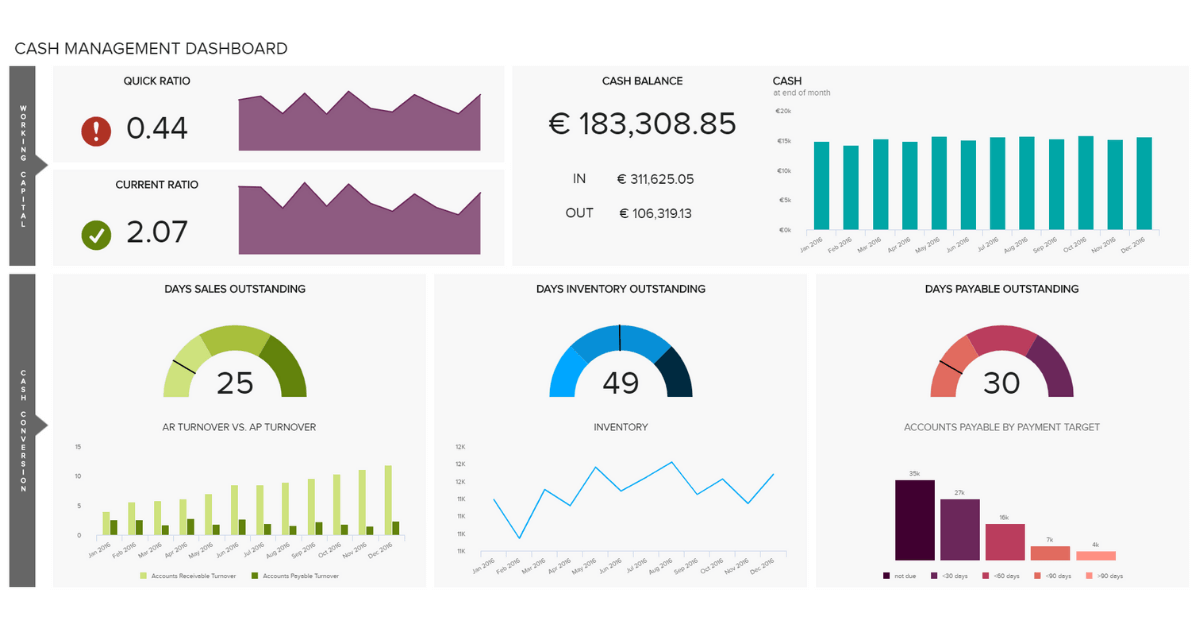Toggle the Accounts Receivable Turnover legend item
The height and width of the screenshot is (630, 1200).
click(188, 576)
